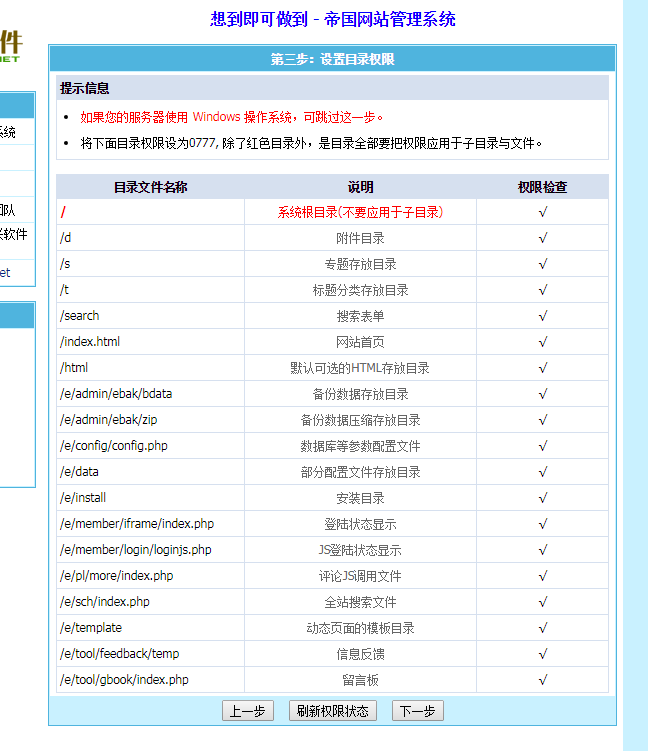
Task: Select the /e/member/login/loginjs.php entry
Action: (136, 550)
